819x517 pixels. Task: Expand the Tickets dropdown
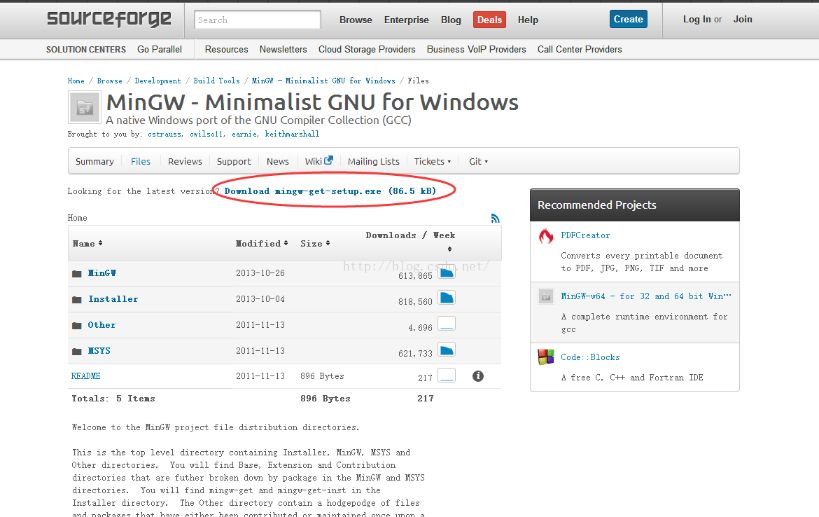click(432, 161)
